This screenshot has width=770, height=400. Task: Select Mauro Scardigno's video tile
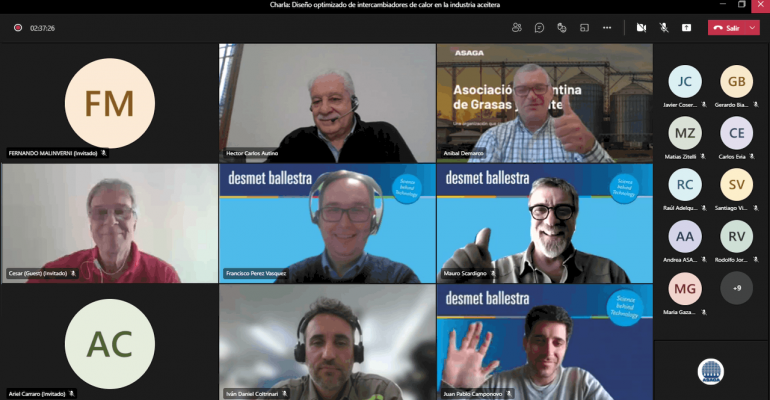point(544,224)
